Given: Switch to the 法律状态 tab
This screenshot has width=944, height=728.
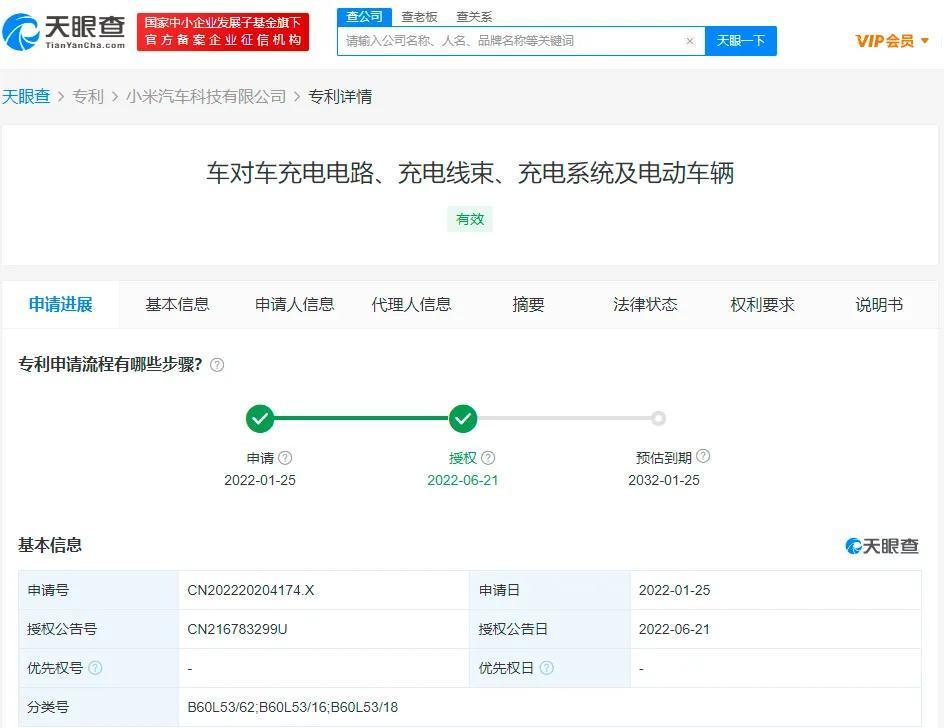Looking at the screenshot, I should click(x=645, y=304).
